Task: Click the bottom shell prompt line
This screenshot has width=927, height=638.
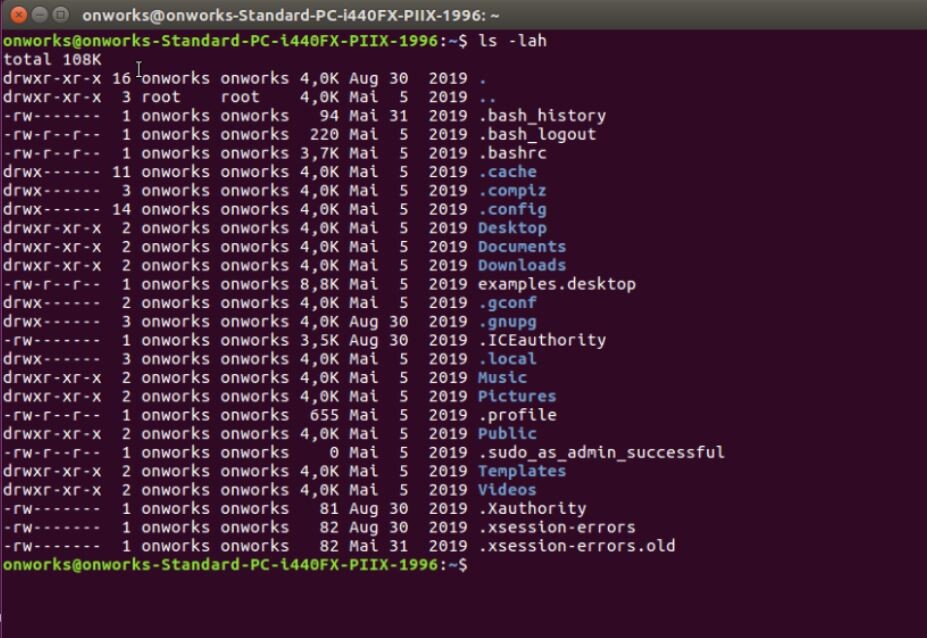Action: point(235,565)
